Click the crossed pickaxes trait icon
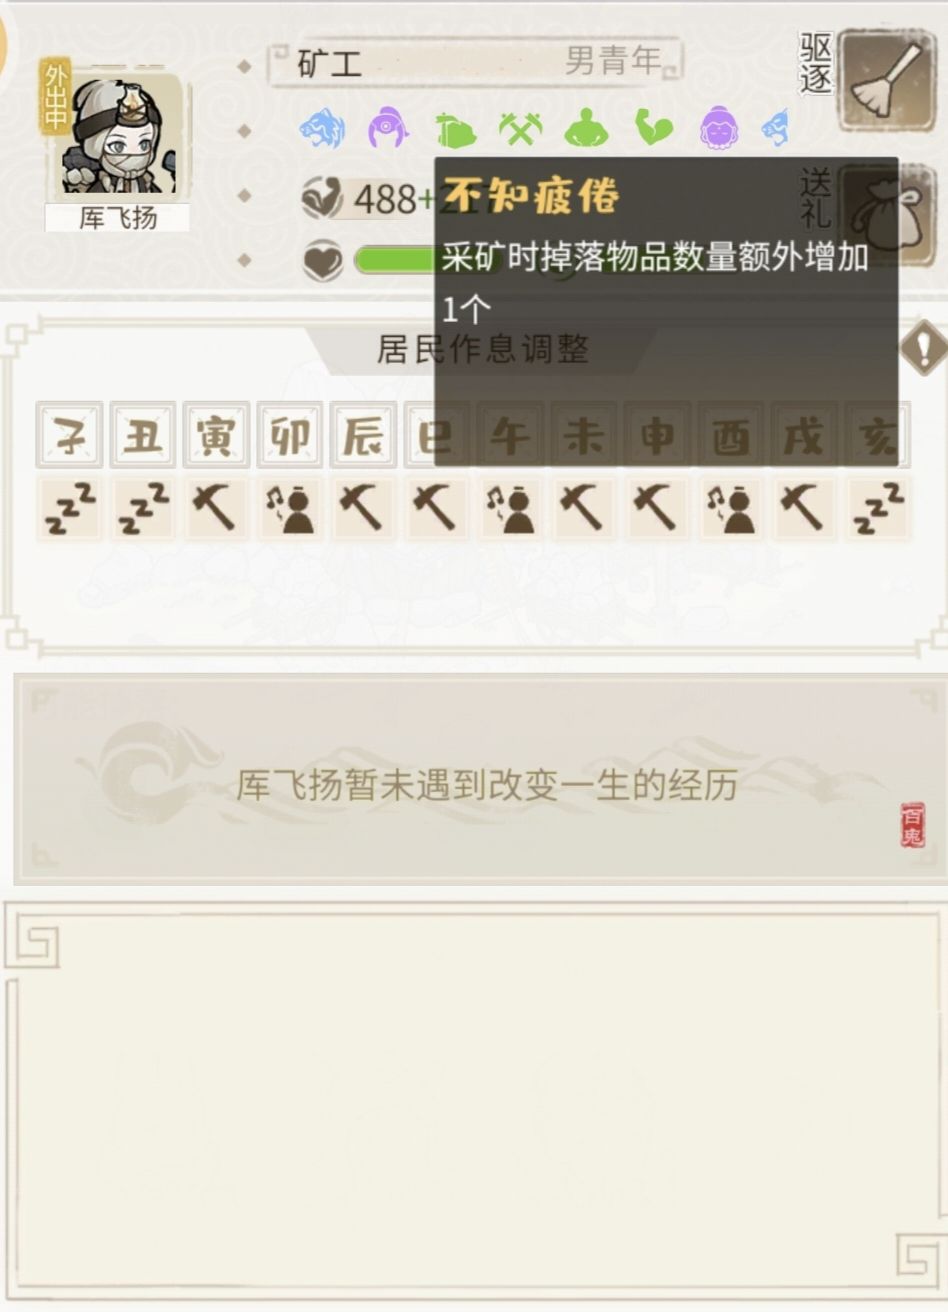Viewport: 948px width, 1312px height. point(520,129)
